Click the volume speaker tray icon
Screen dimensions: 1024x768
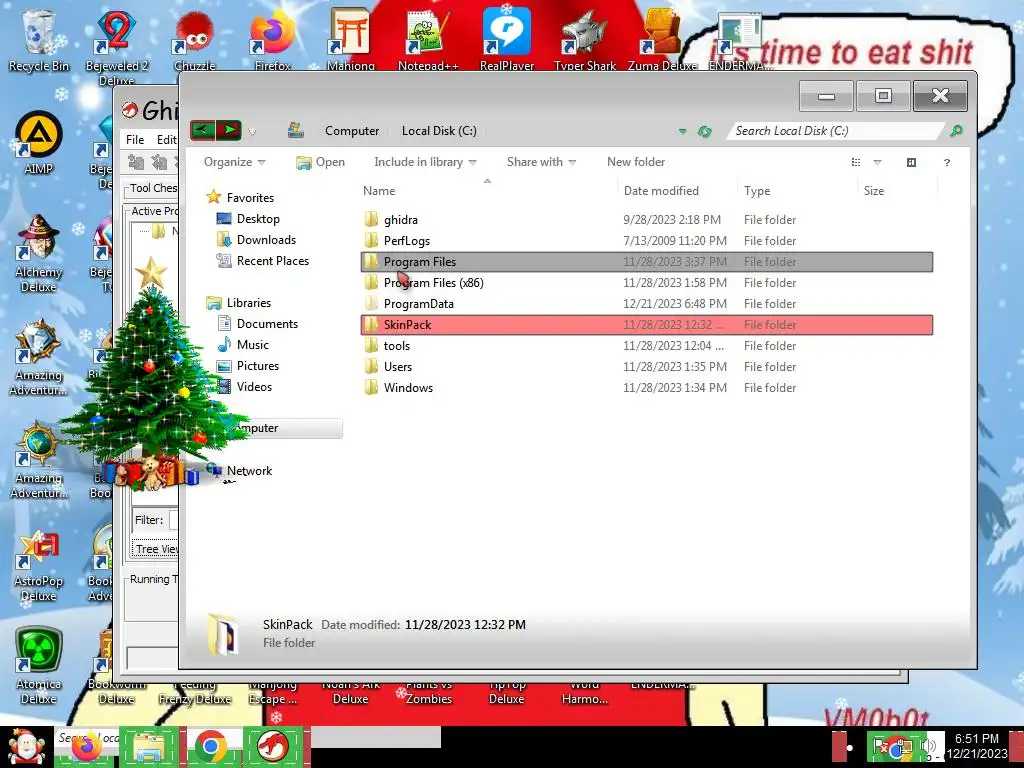(x=930, y=746)
